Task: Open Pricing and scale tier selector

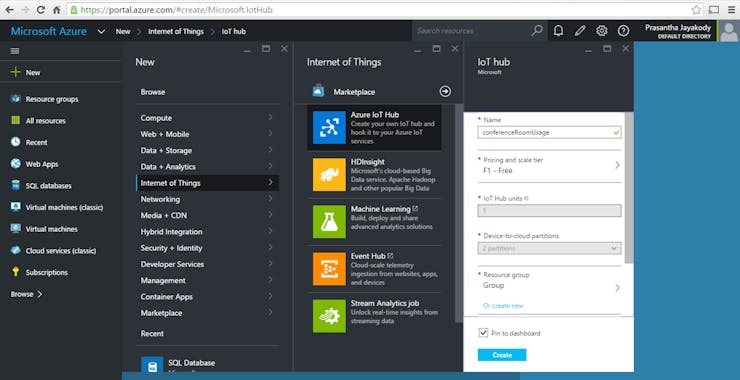Action: point(549,166)
